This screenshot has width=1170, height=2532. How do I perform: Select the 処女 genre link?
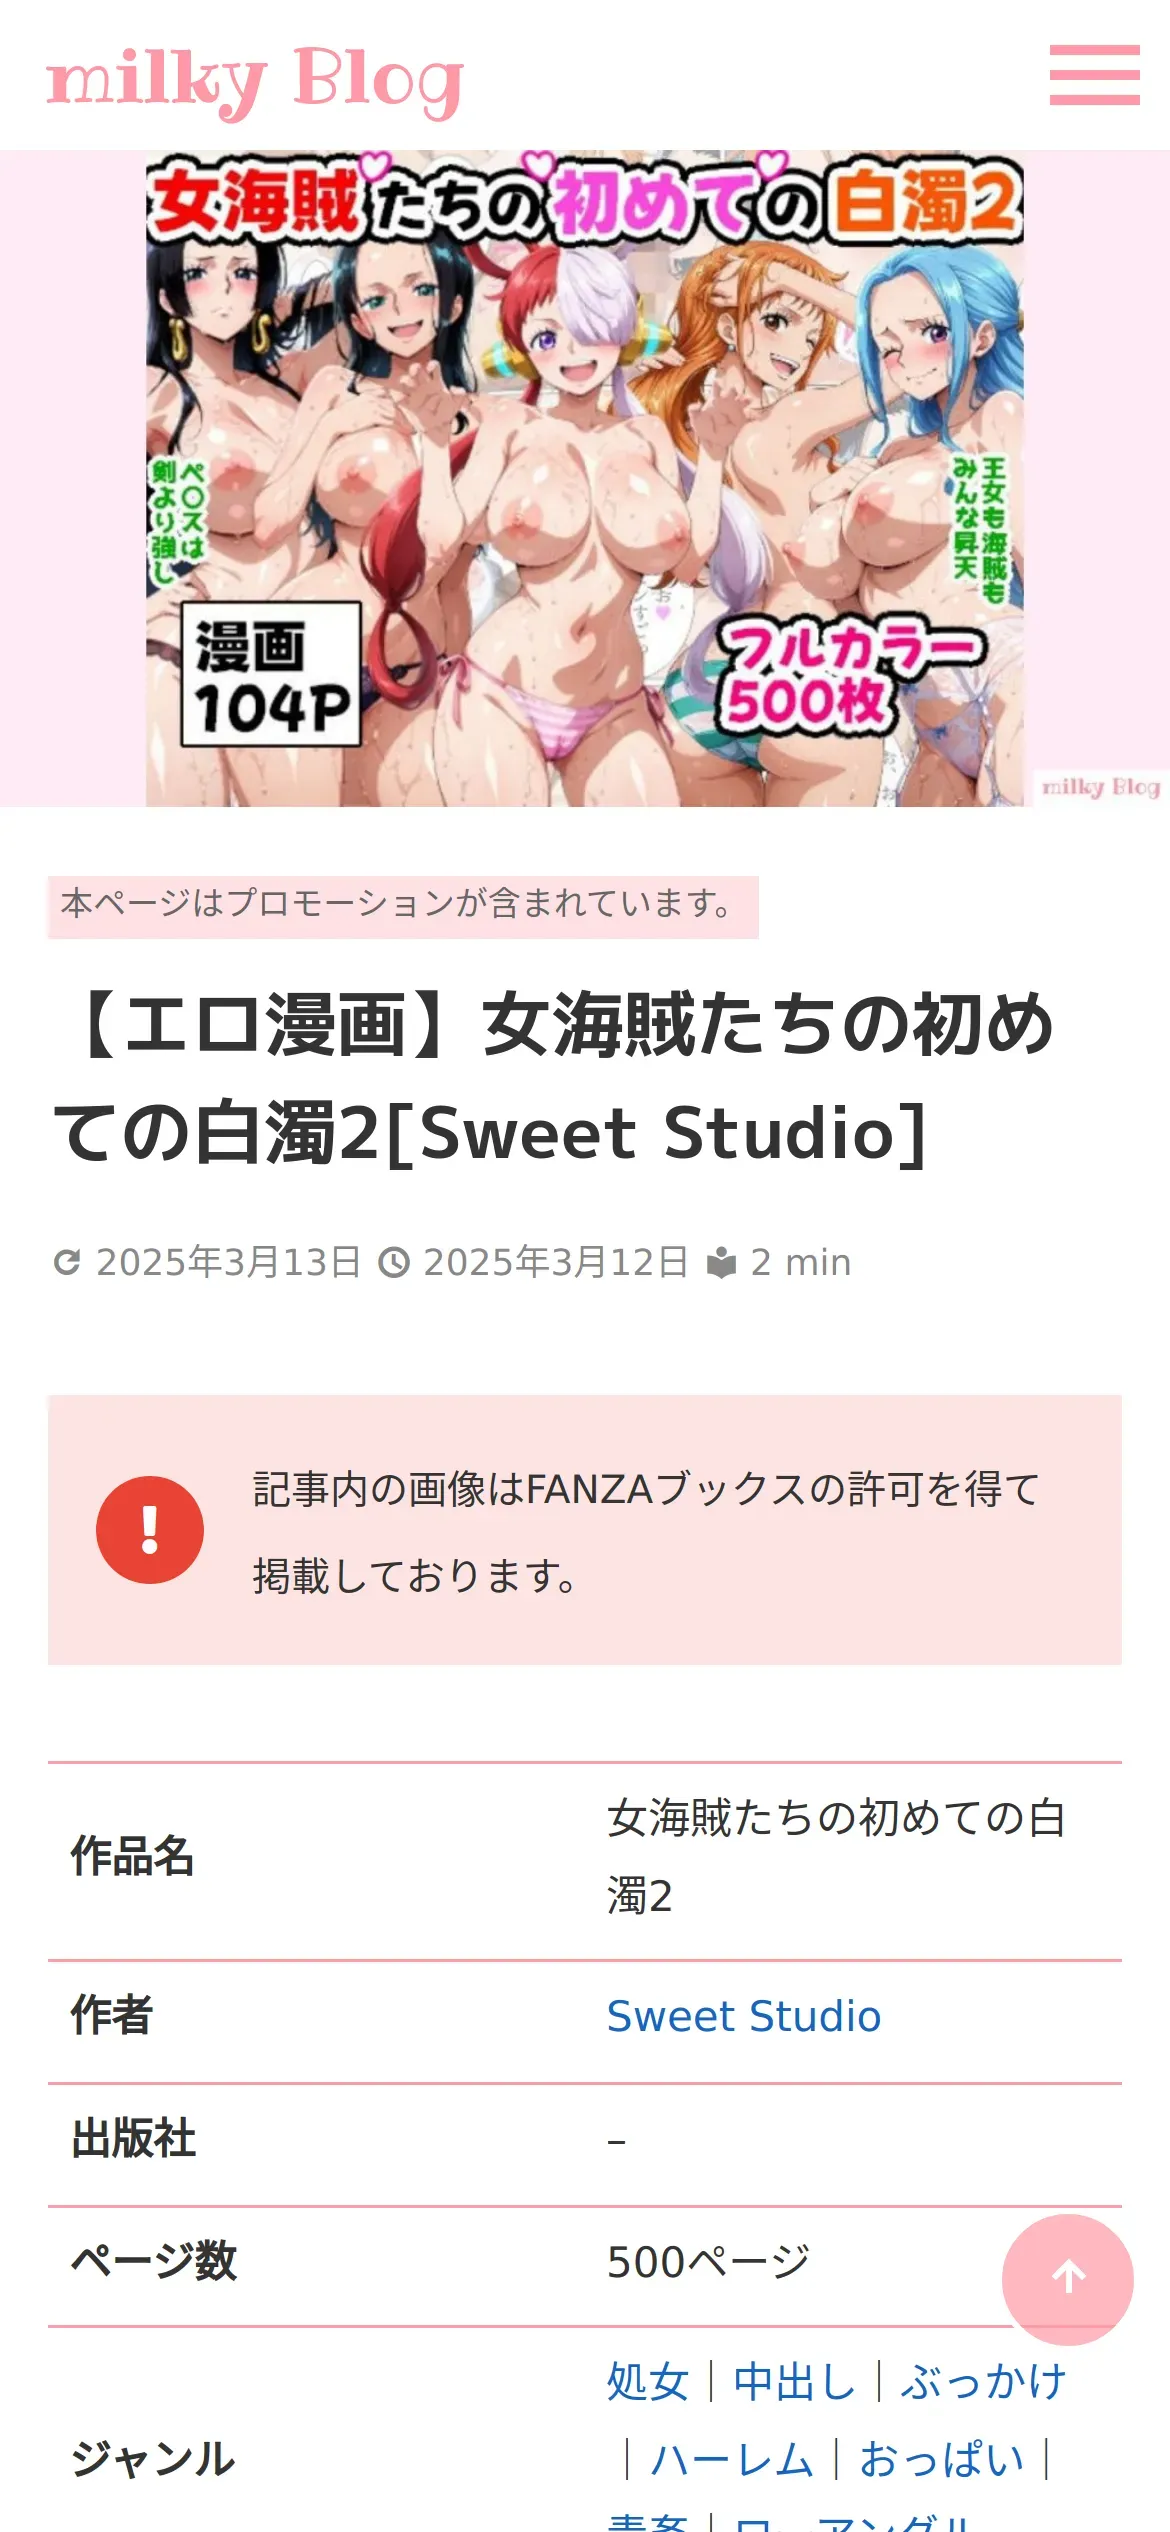point(648,2381)
